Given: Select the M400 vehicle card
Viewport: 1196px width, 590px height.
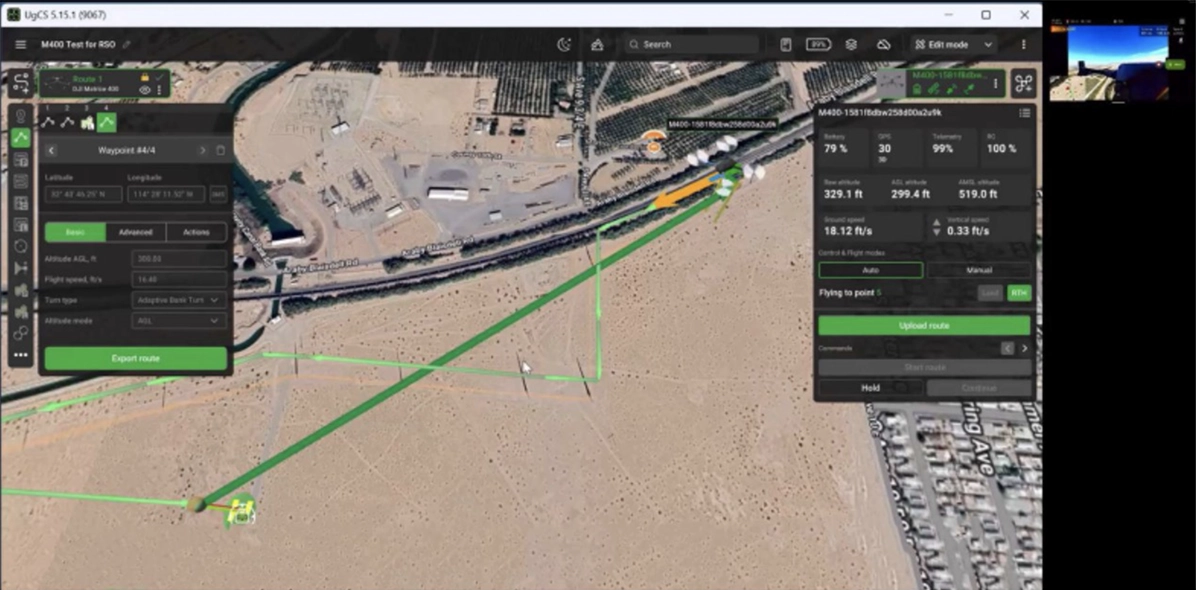Looking at the screenshot, I should [941, 83].
